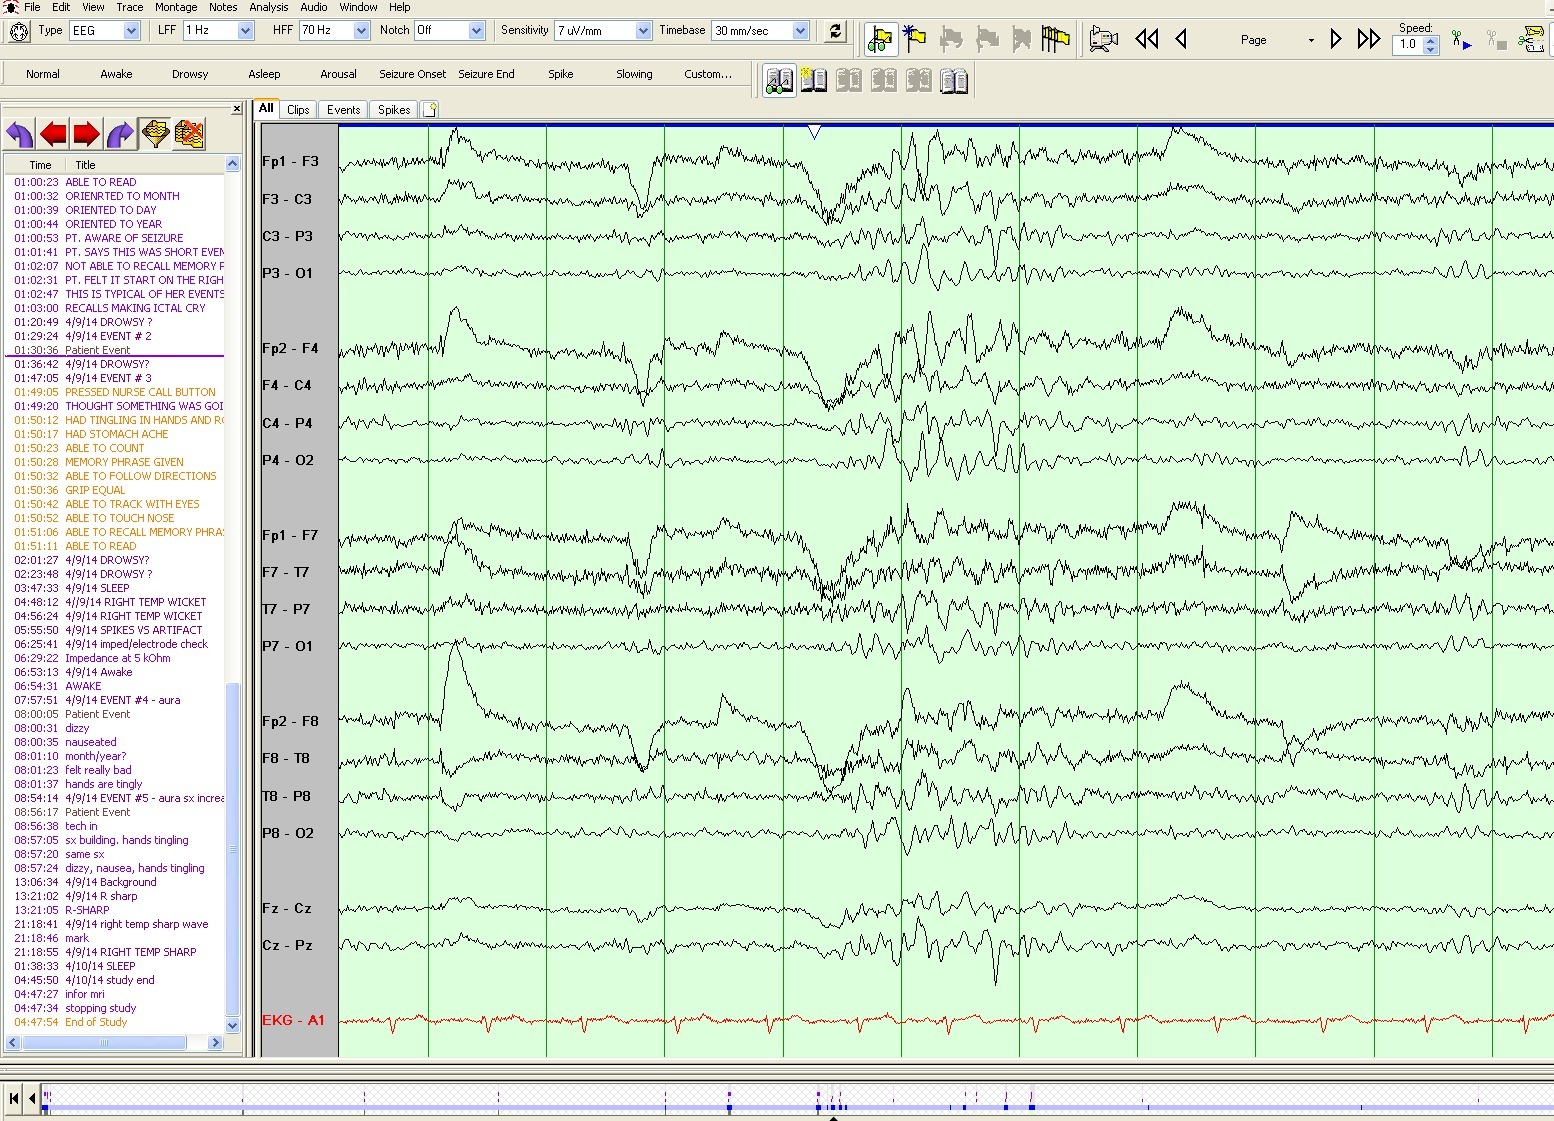Click the red next event arrow
The image size is (1554, 1121).
coord(87,134)
